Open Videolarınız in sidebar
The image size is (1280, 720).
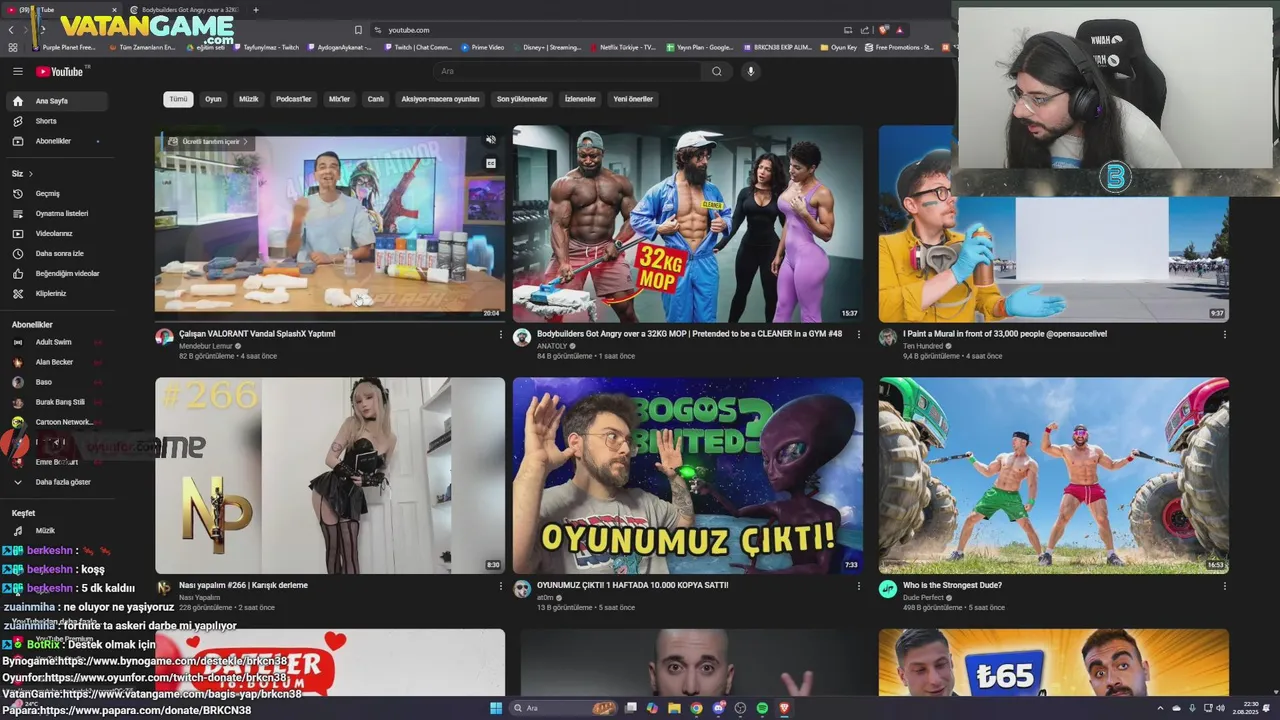tap(56, 233)
